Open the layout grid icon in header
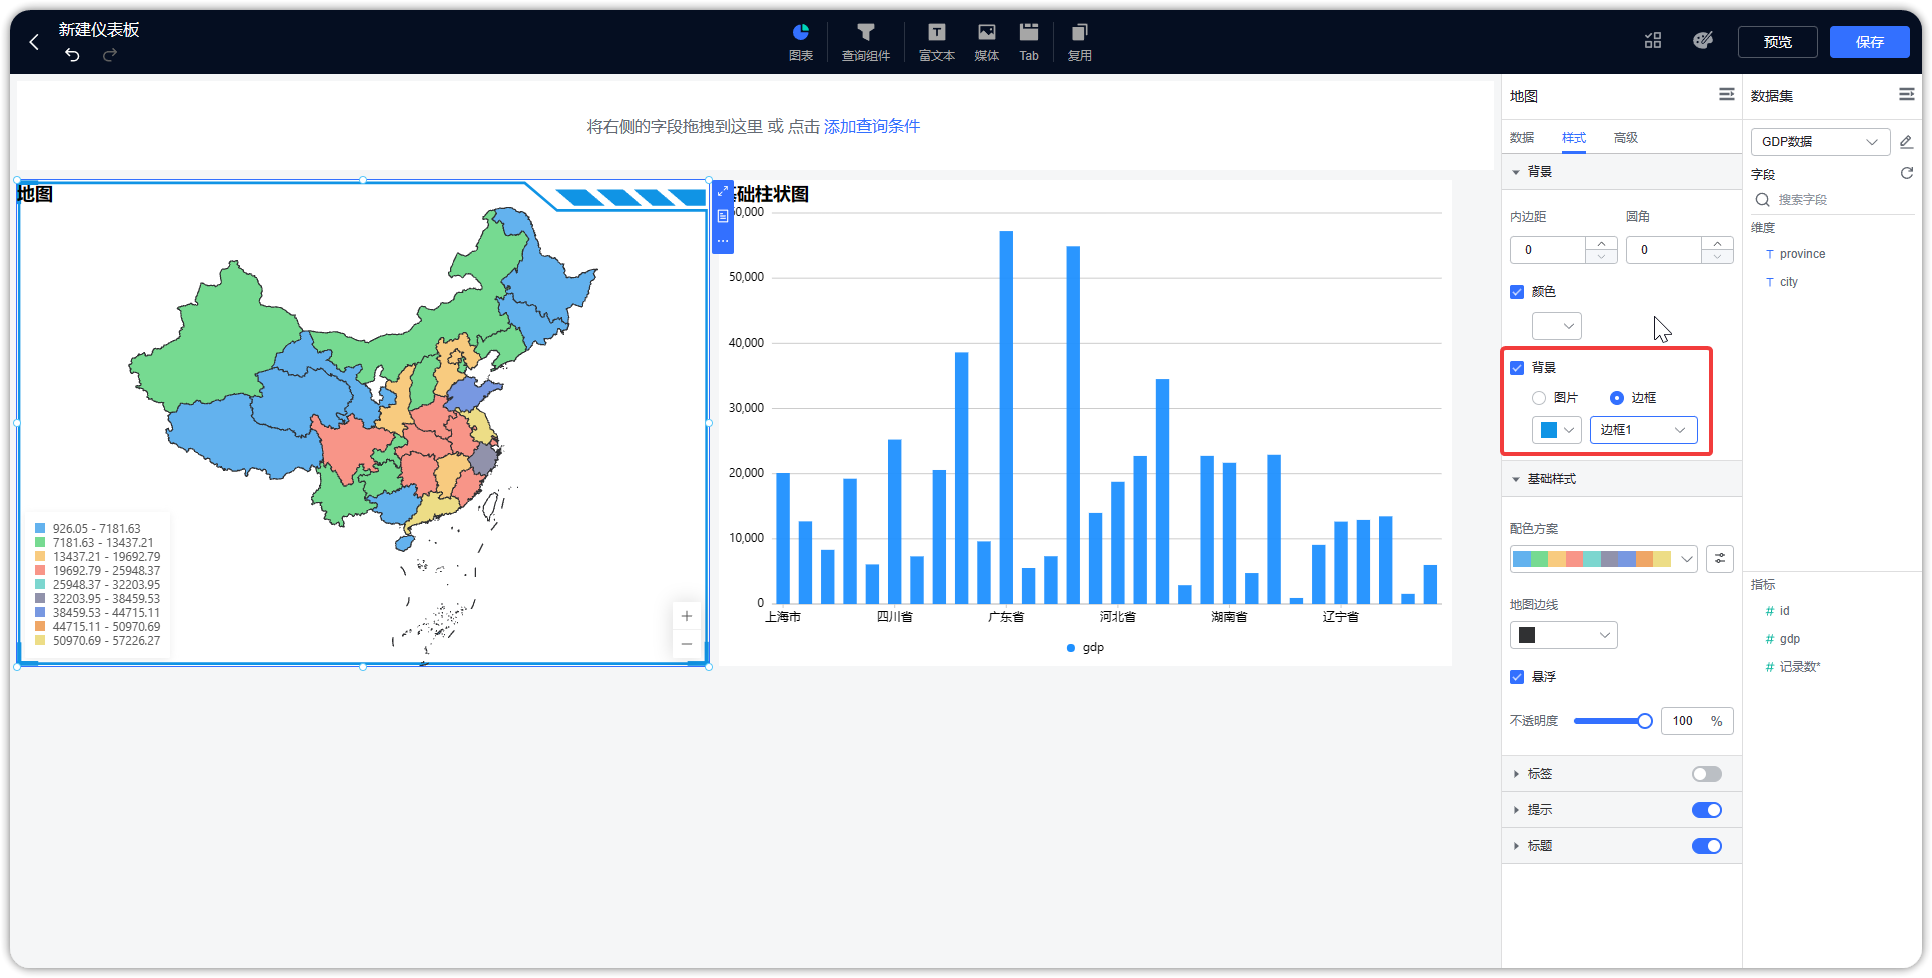This screenshot has width=1932, height=978. (x=1653, y=41)
